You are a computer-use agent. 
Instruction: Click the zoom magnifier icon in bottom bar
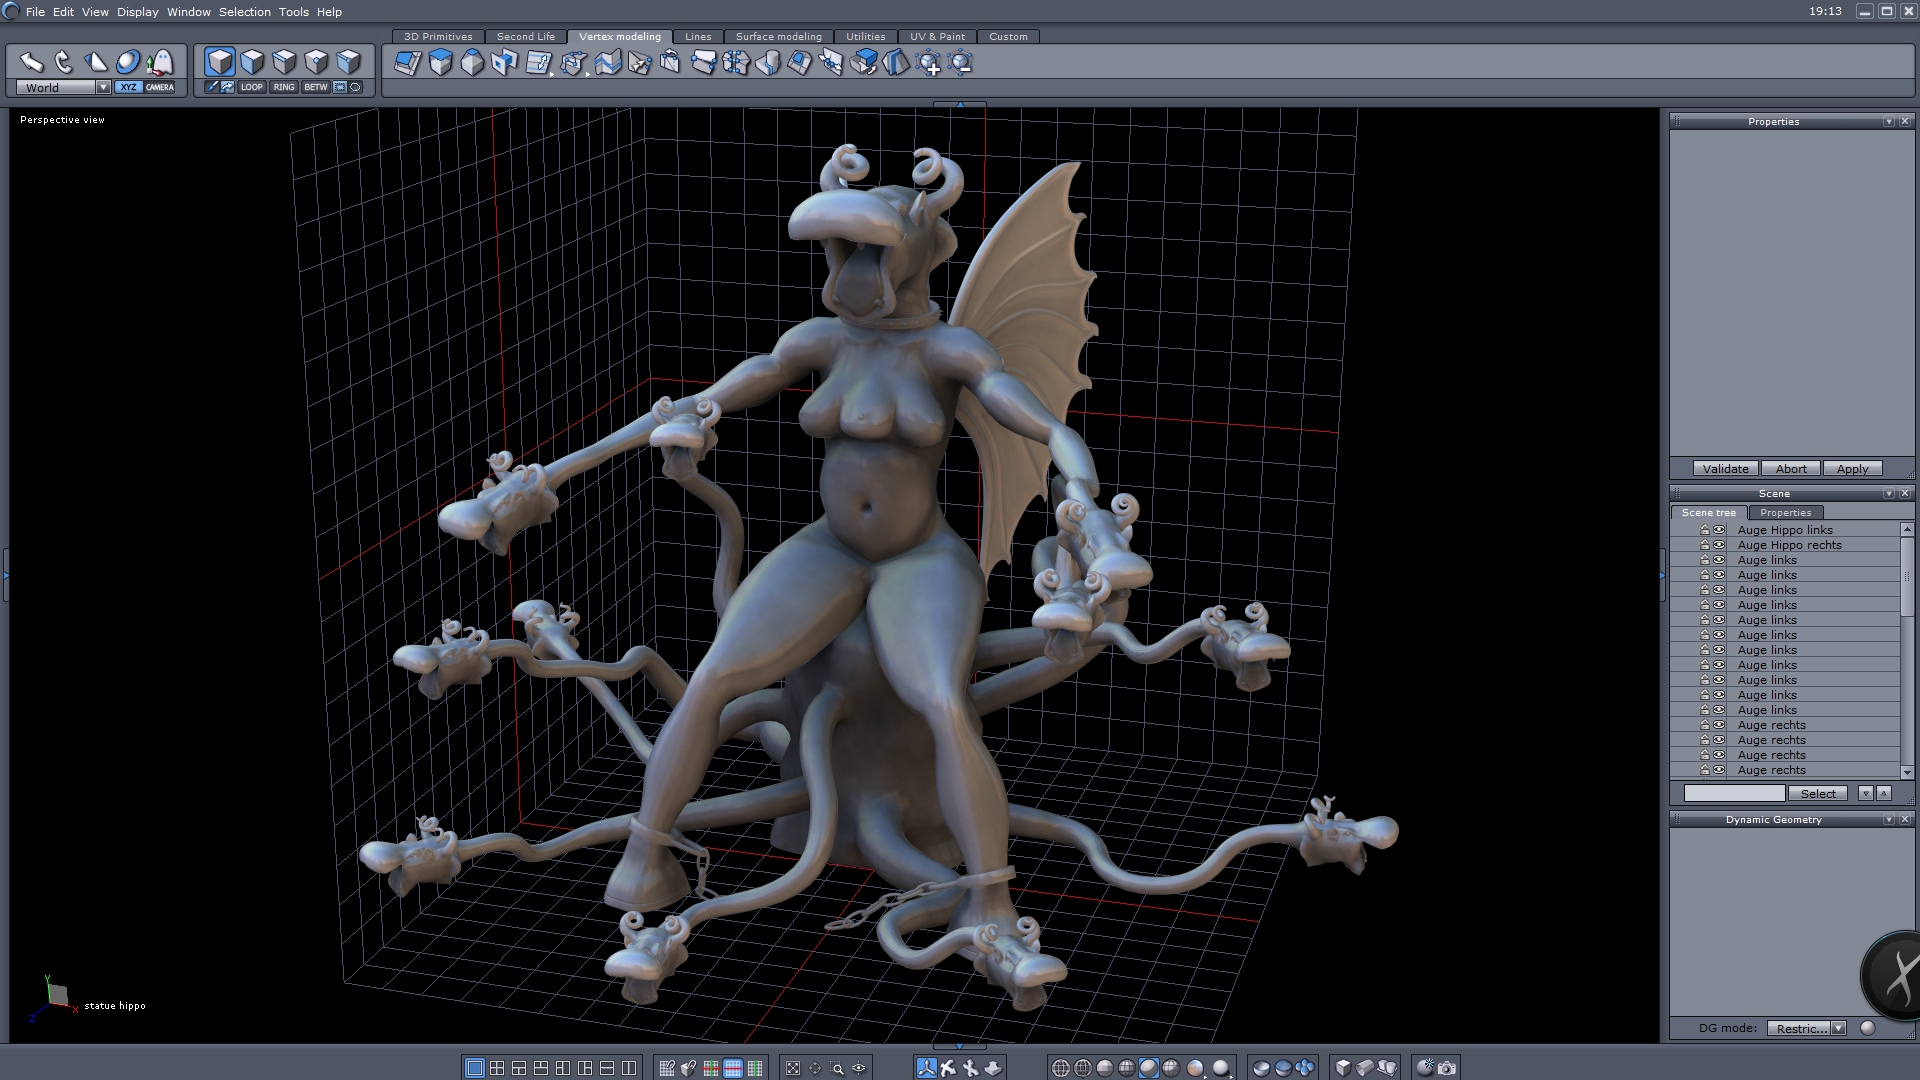point(837,1068)
